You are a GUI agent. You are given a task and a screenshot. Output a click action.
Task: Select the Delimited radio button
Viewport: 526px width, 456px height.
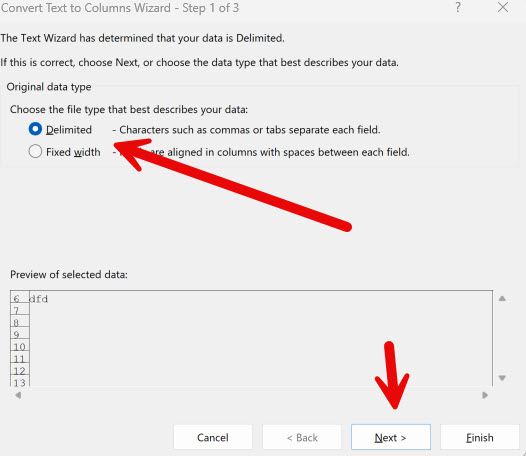pyautogui.click(x=35, y=129)
